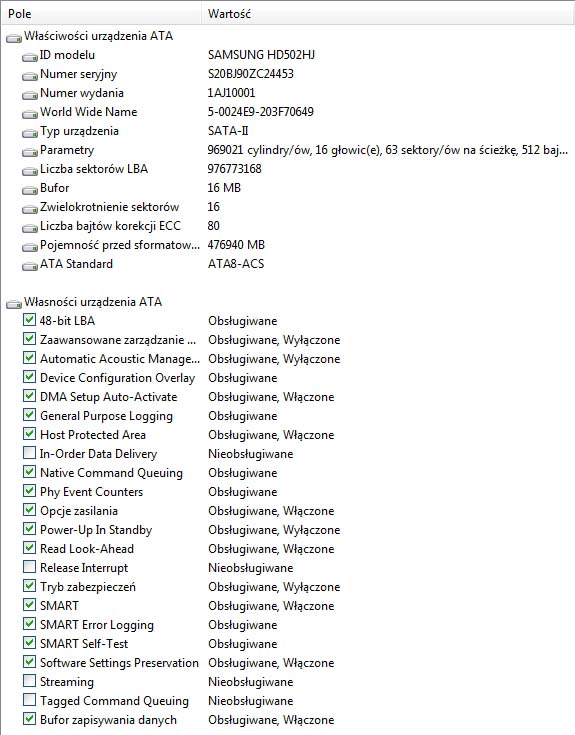Select the SAMSUNG HD502HJ model value
The width and height of the screenshot is (575, 735).
tap(261, 55)
